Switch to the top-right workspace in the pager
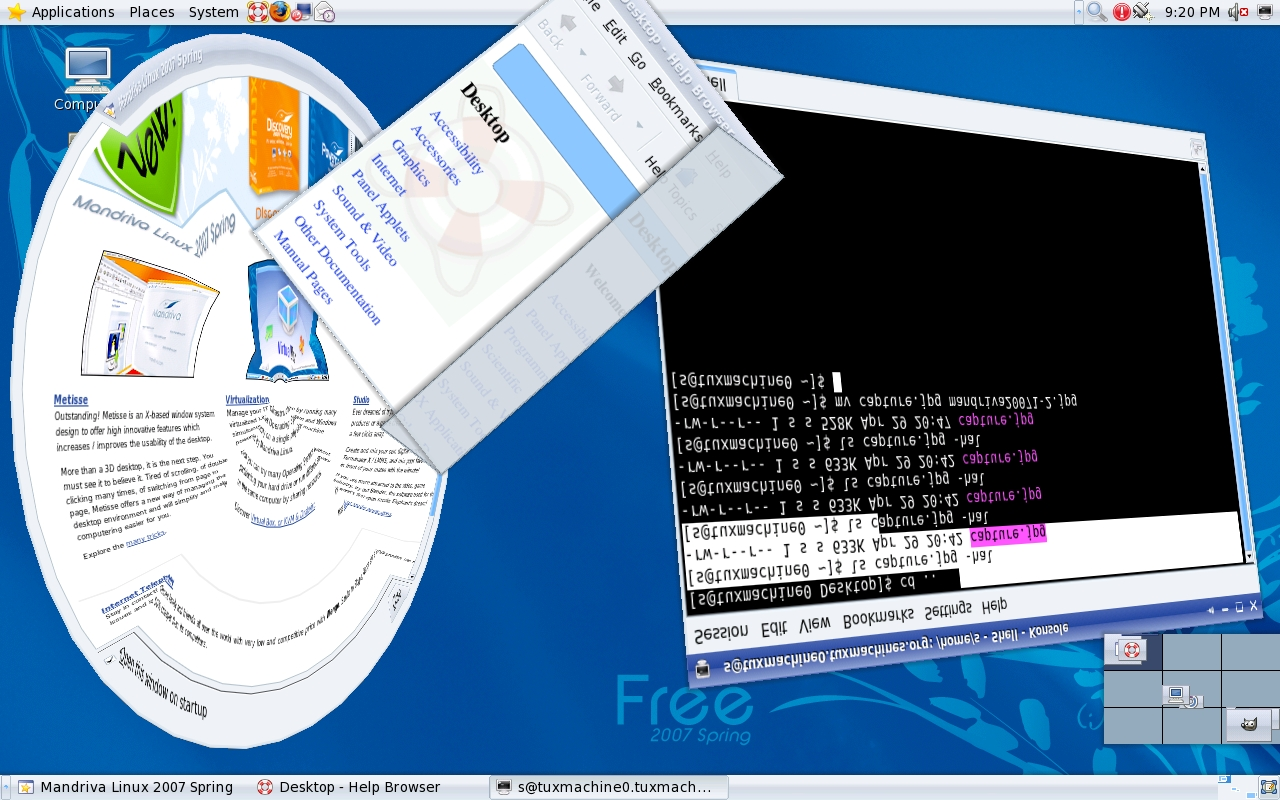Image resolution: width=1280 pixels, height=800 pixels. pos(1251,652)
